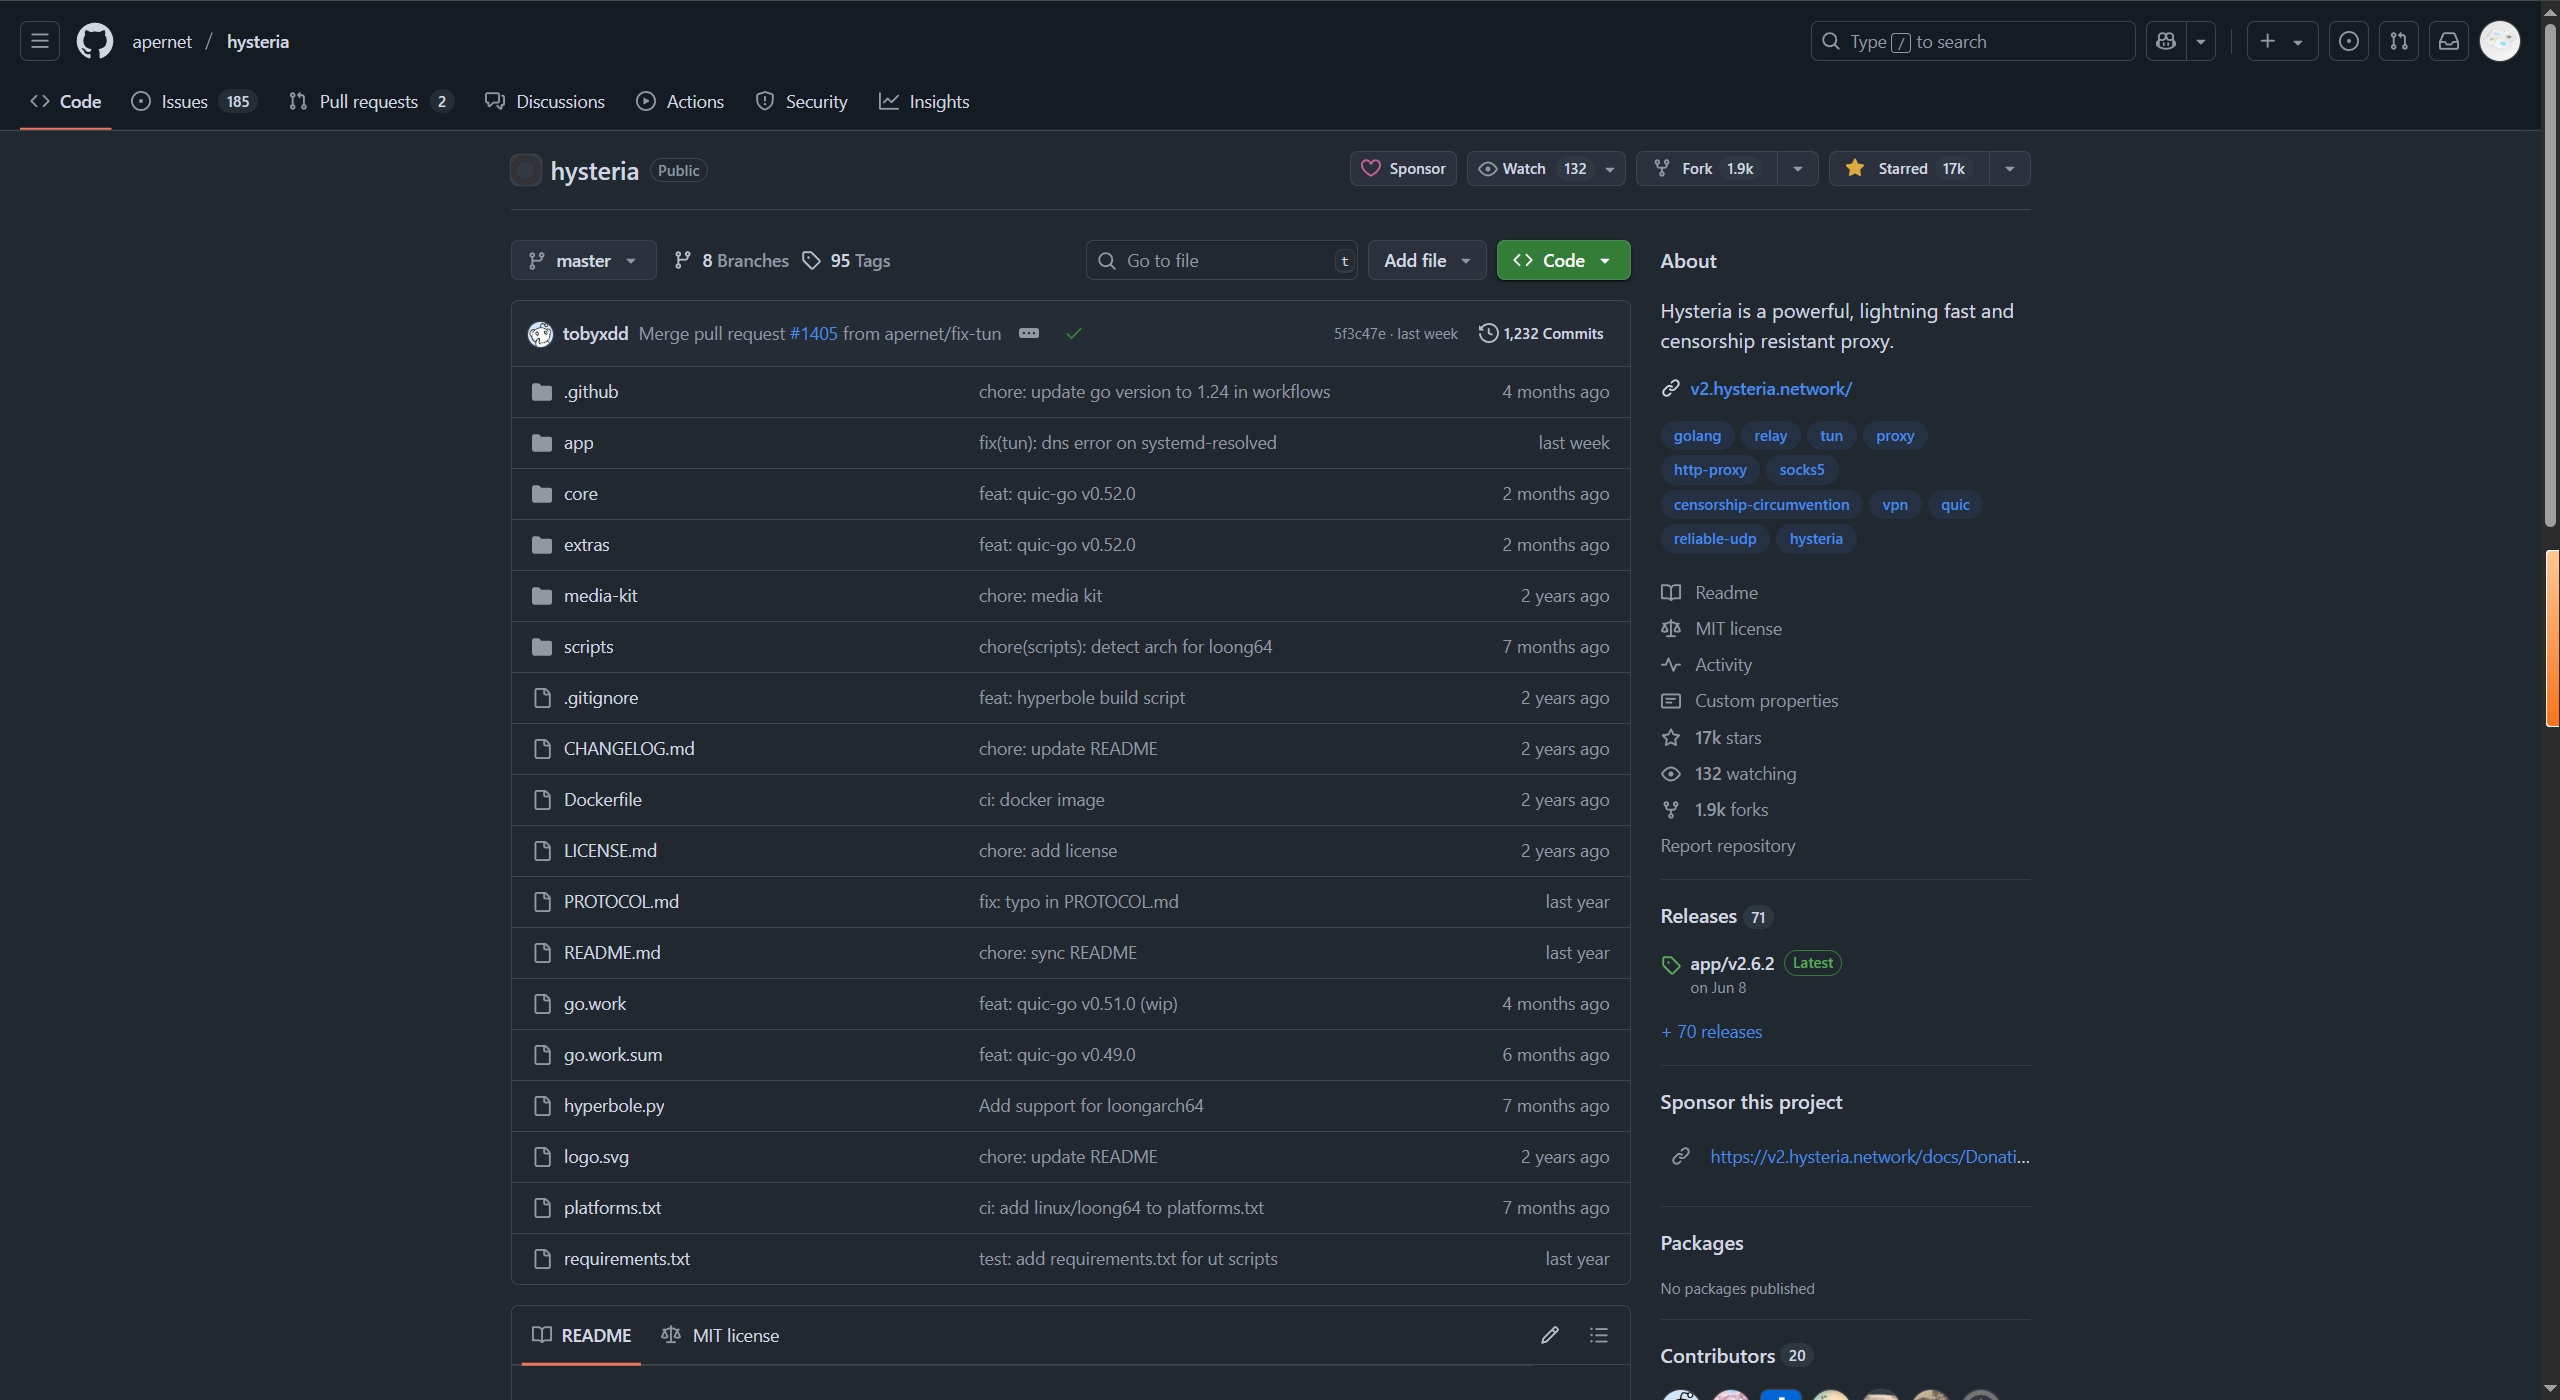Open the issues icon in header
Screen dimensions: 2560x1400
[x=2348, y=41]
